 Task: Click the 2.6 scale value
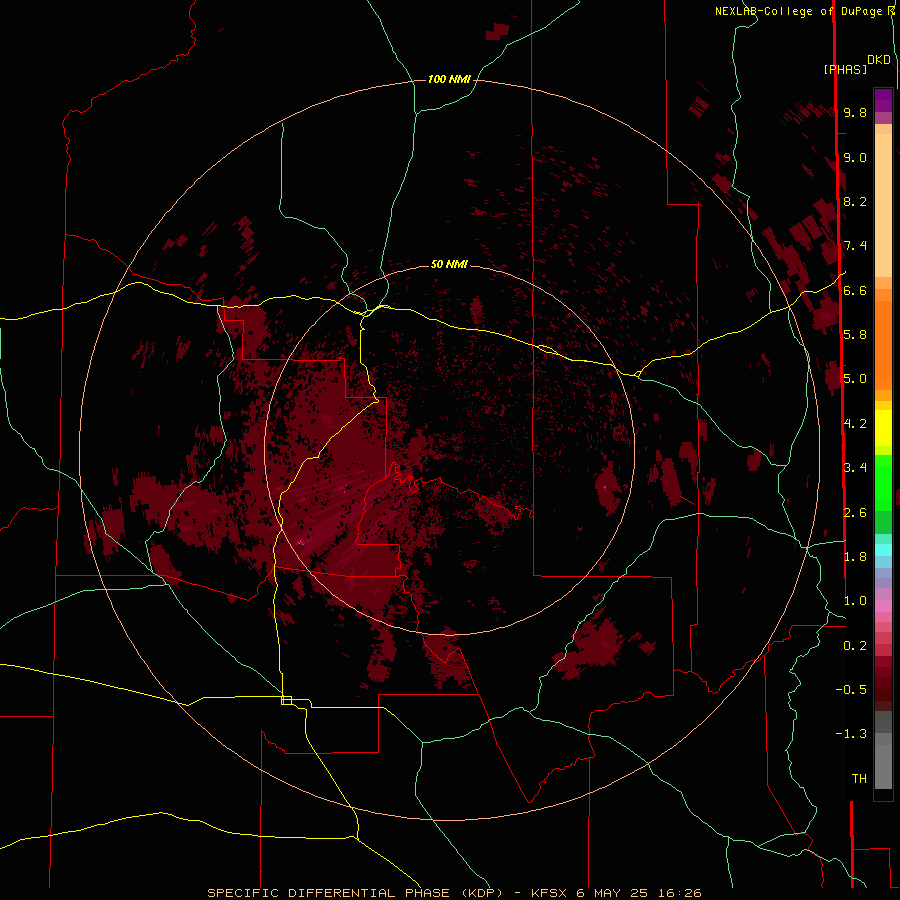855,512
